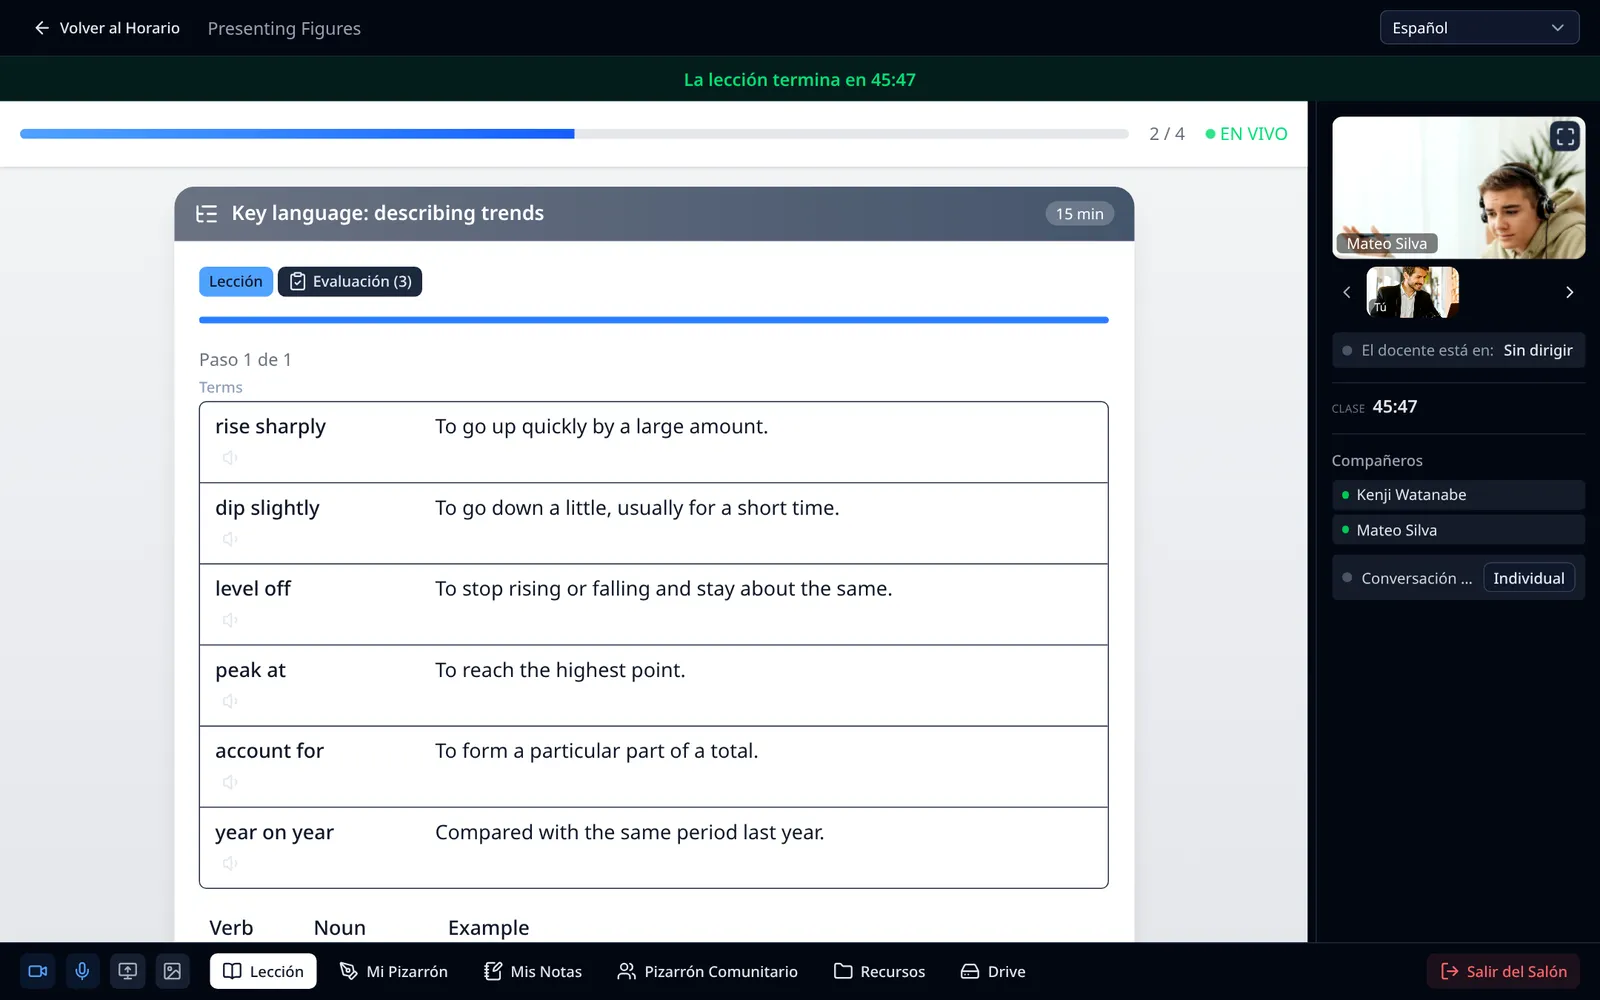Open Mis Notas
The width and height of the screenshot is (1600, 1000).
point(533,971)
